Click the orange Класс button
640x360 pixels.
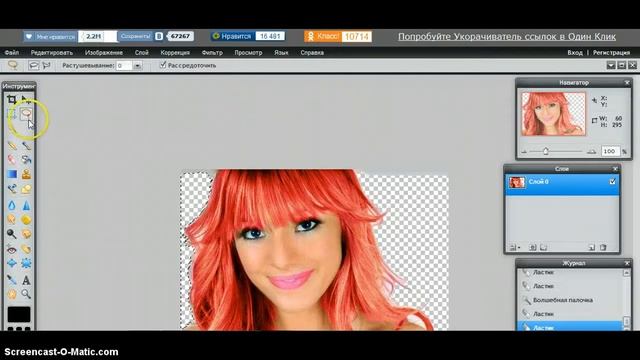[x=322, y=37]
